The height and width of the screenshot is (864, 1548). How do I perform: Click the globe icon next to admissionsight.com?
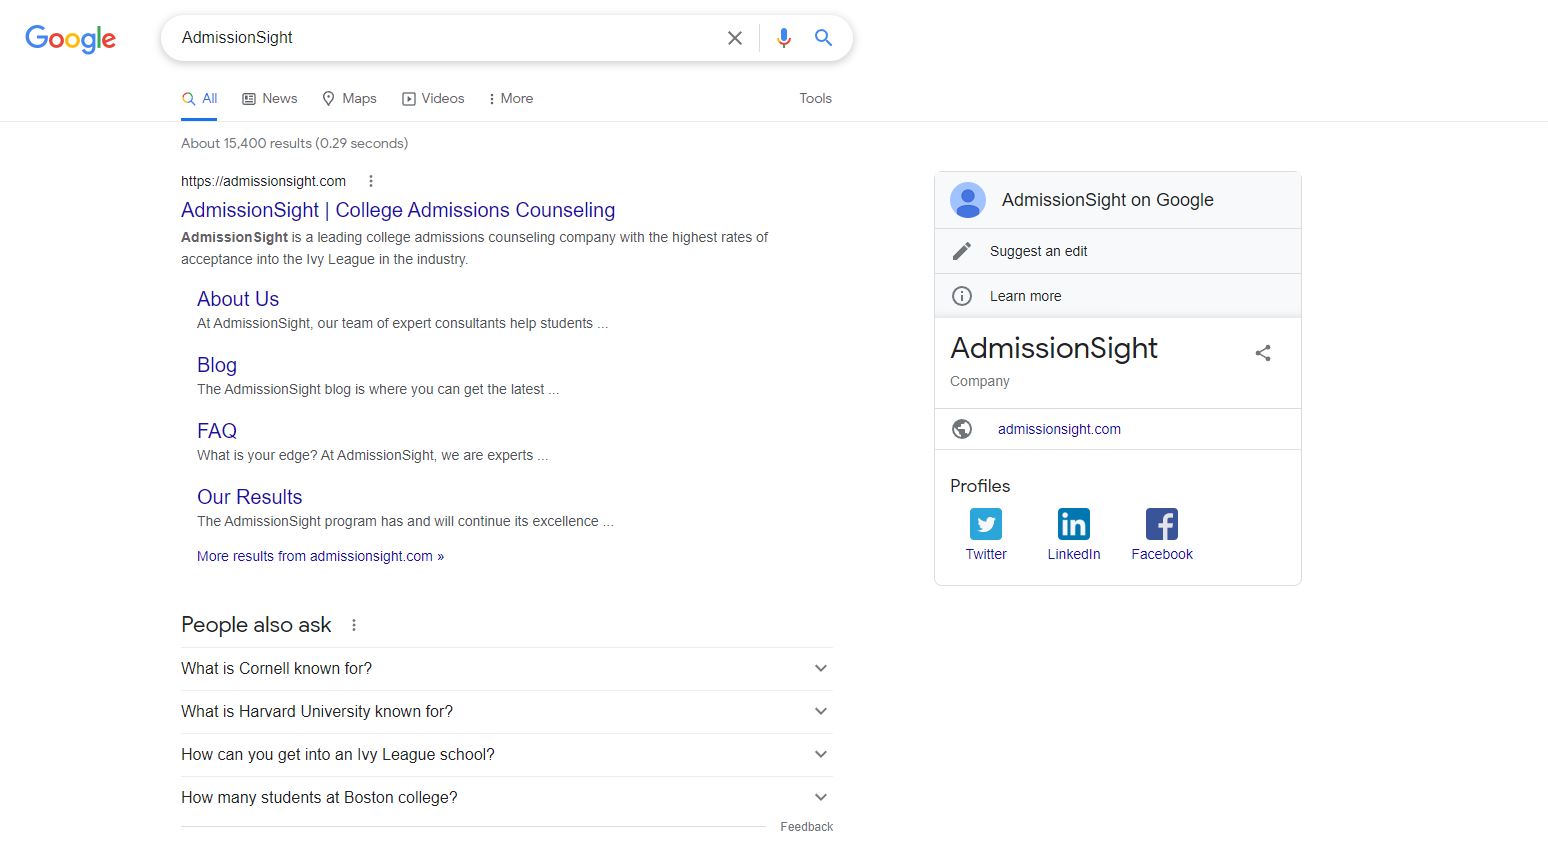click(x=962, y=429)
